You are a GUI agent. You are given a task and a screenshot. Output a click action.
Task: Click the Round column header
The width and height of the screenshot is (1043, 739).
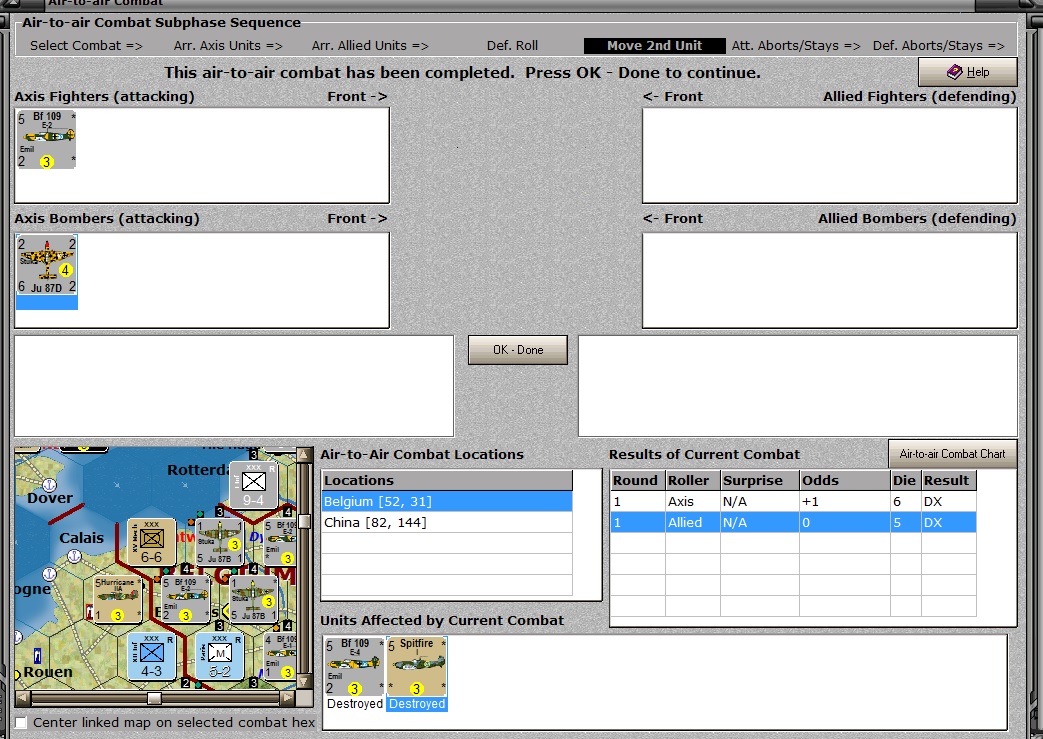[x=637, y=480]
